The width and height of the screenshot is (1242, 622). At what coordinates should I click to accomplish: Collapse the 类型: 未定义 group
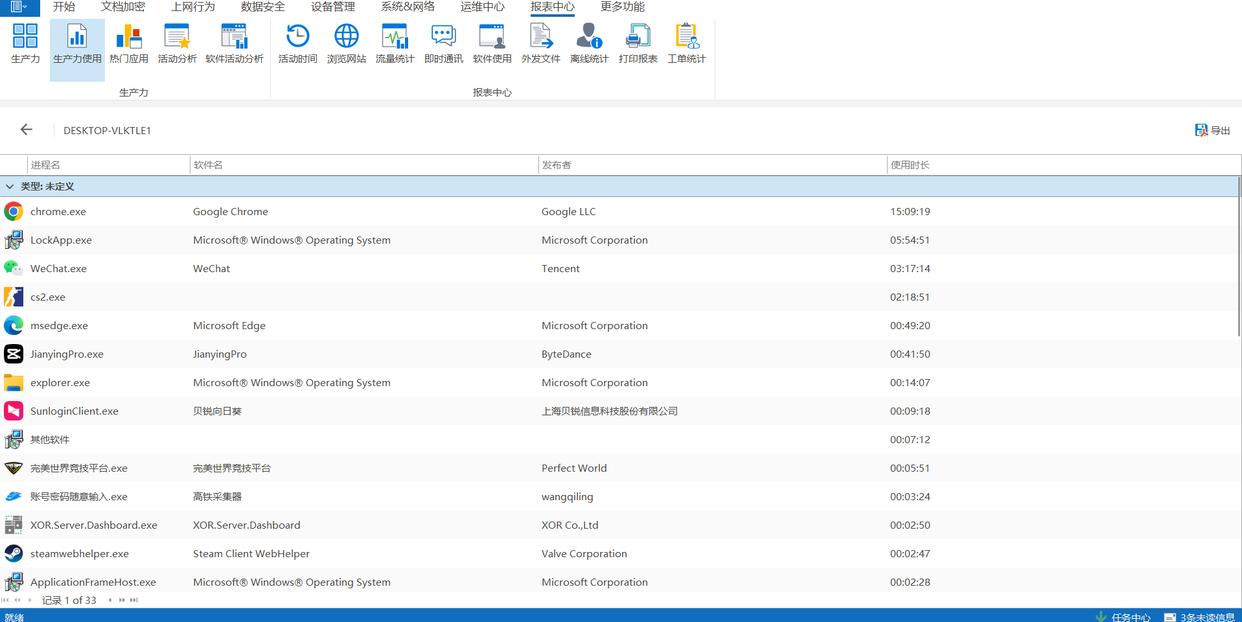click(x=10, y=187)
